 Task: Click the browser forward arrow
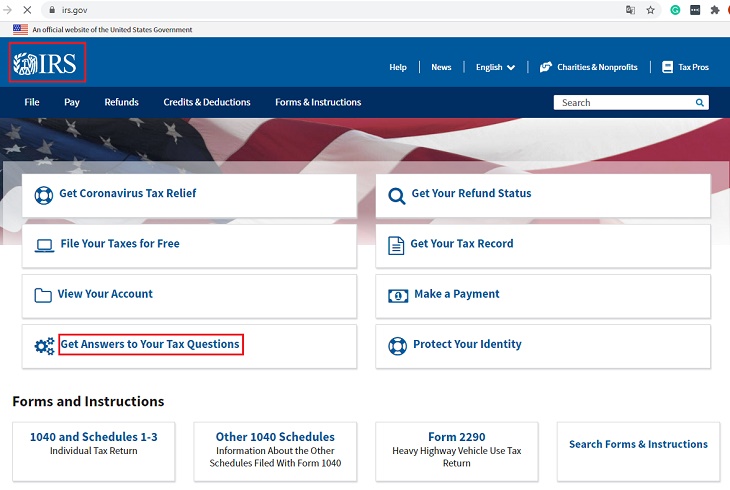click(7, 10)
